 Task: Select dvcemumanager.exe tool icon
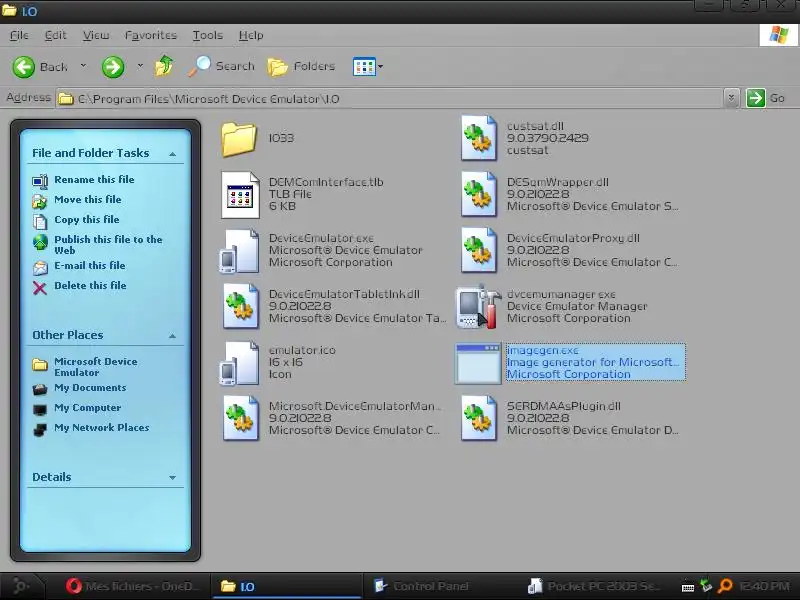pyautogui.click(x=479, y=306)
